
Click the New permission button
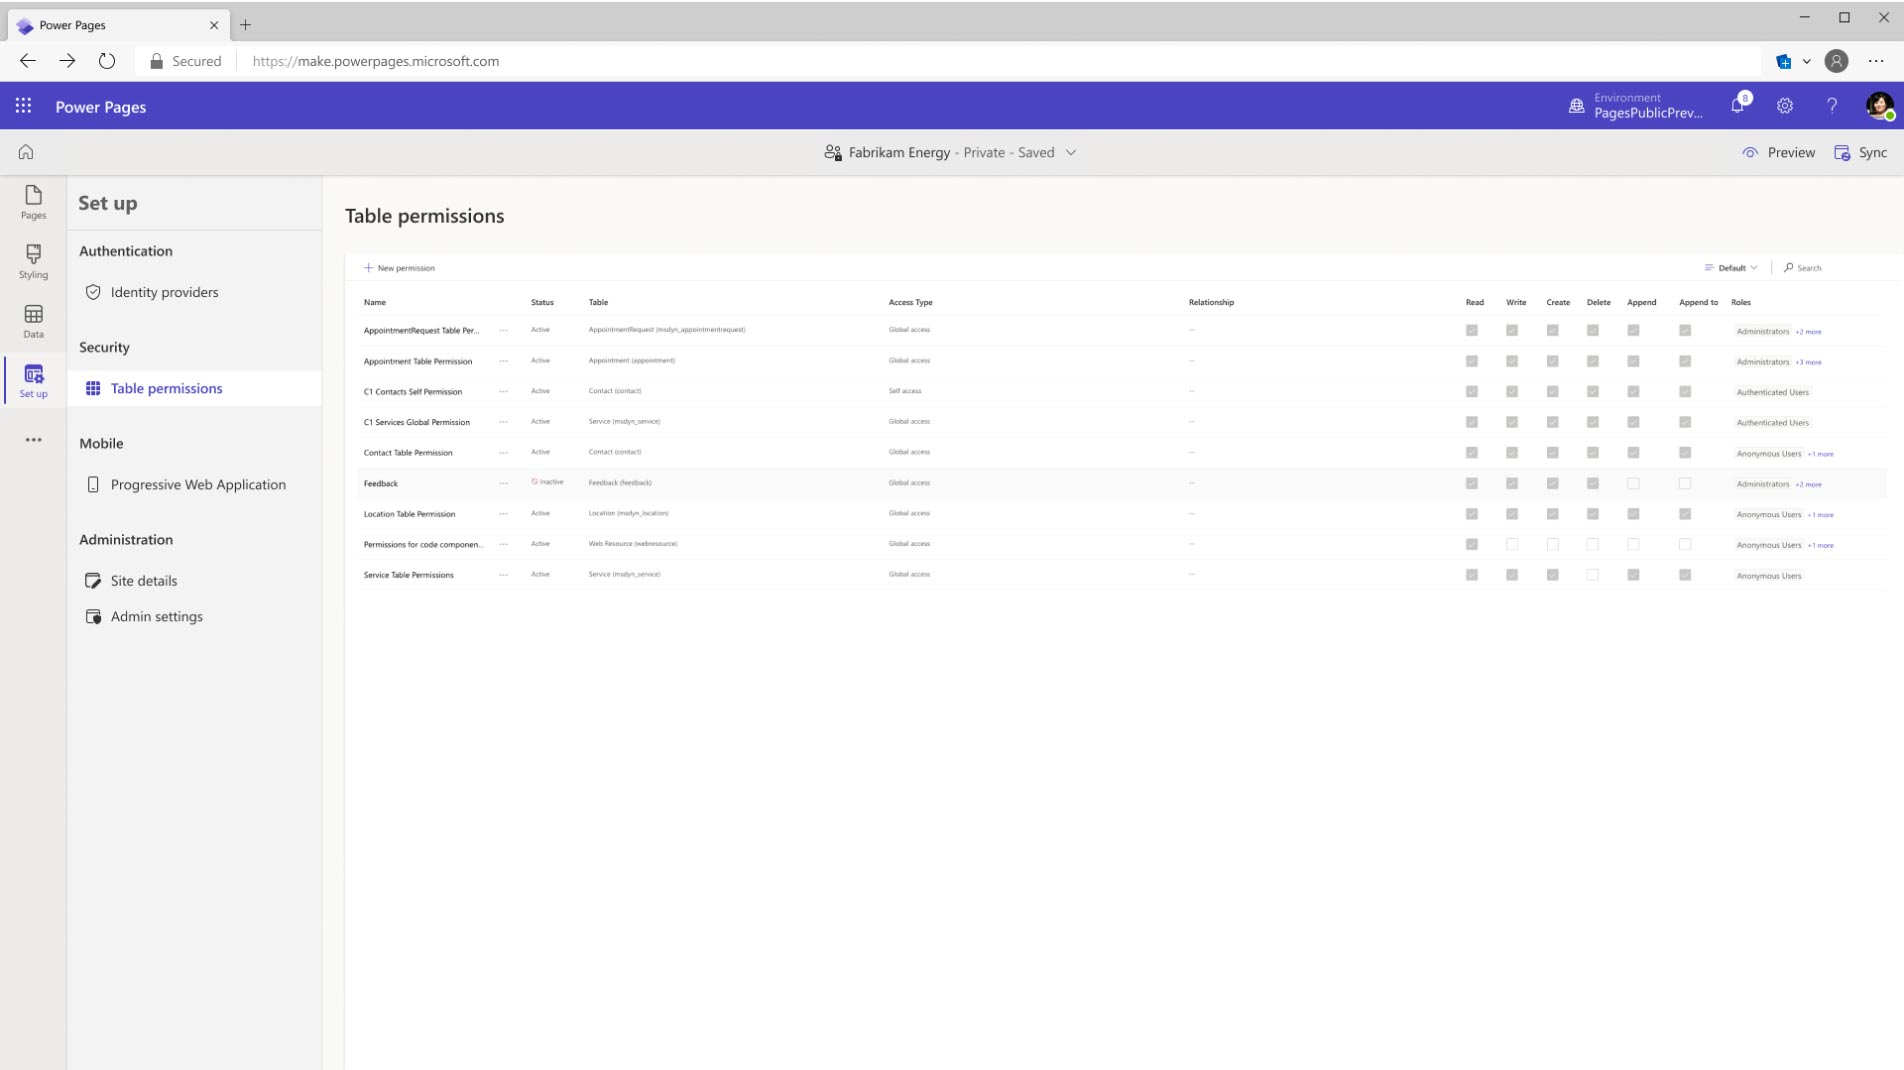point(400,268)
